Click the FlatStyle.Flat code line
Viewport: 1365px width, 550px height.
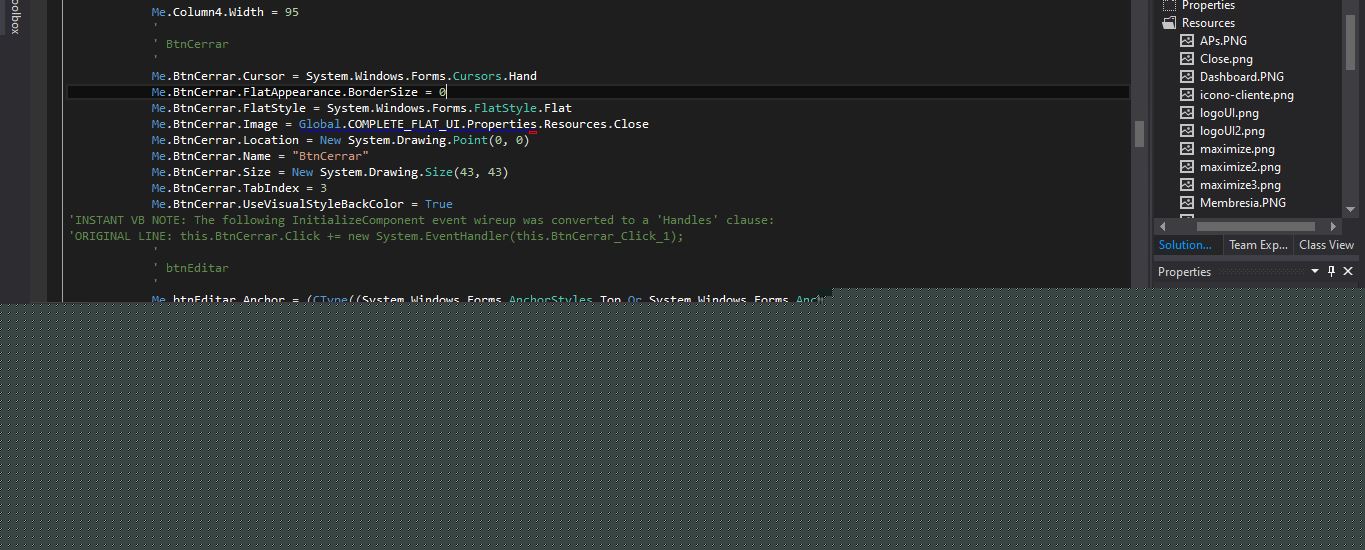tap(361, 108)
